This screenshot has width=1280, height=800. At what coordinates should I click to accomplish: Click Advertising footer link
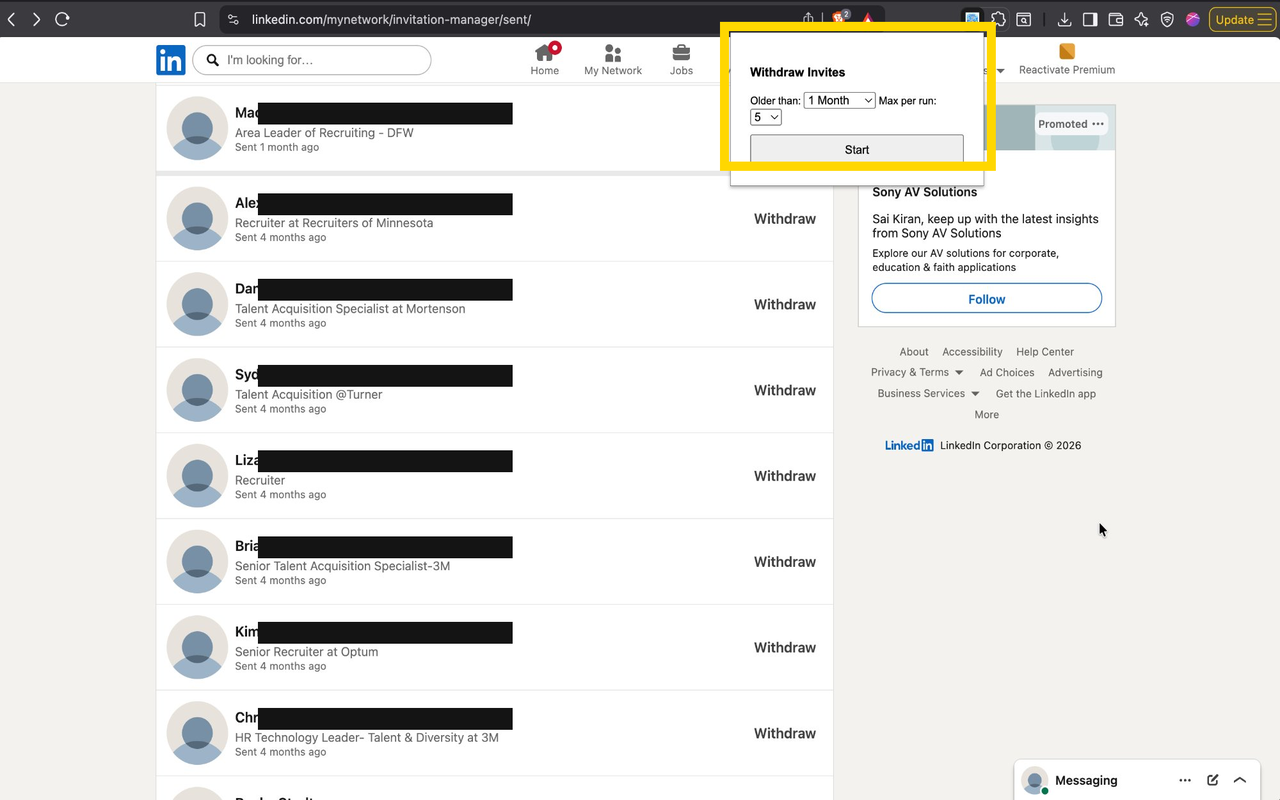coord(1075,372)
